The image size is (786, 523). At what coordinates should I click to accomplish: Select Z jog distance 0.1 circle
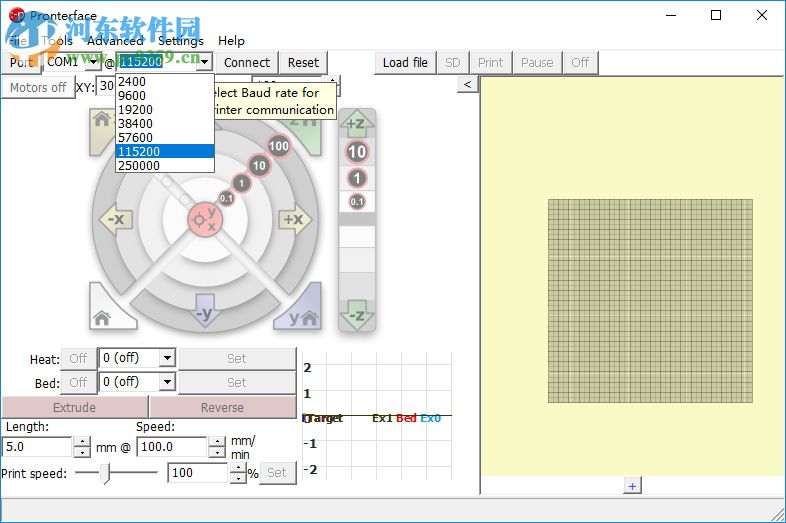click(356, 202)
